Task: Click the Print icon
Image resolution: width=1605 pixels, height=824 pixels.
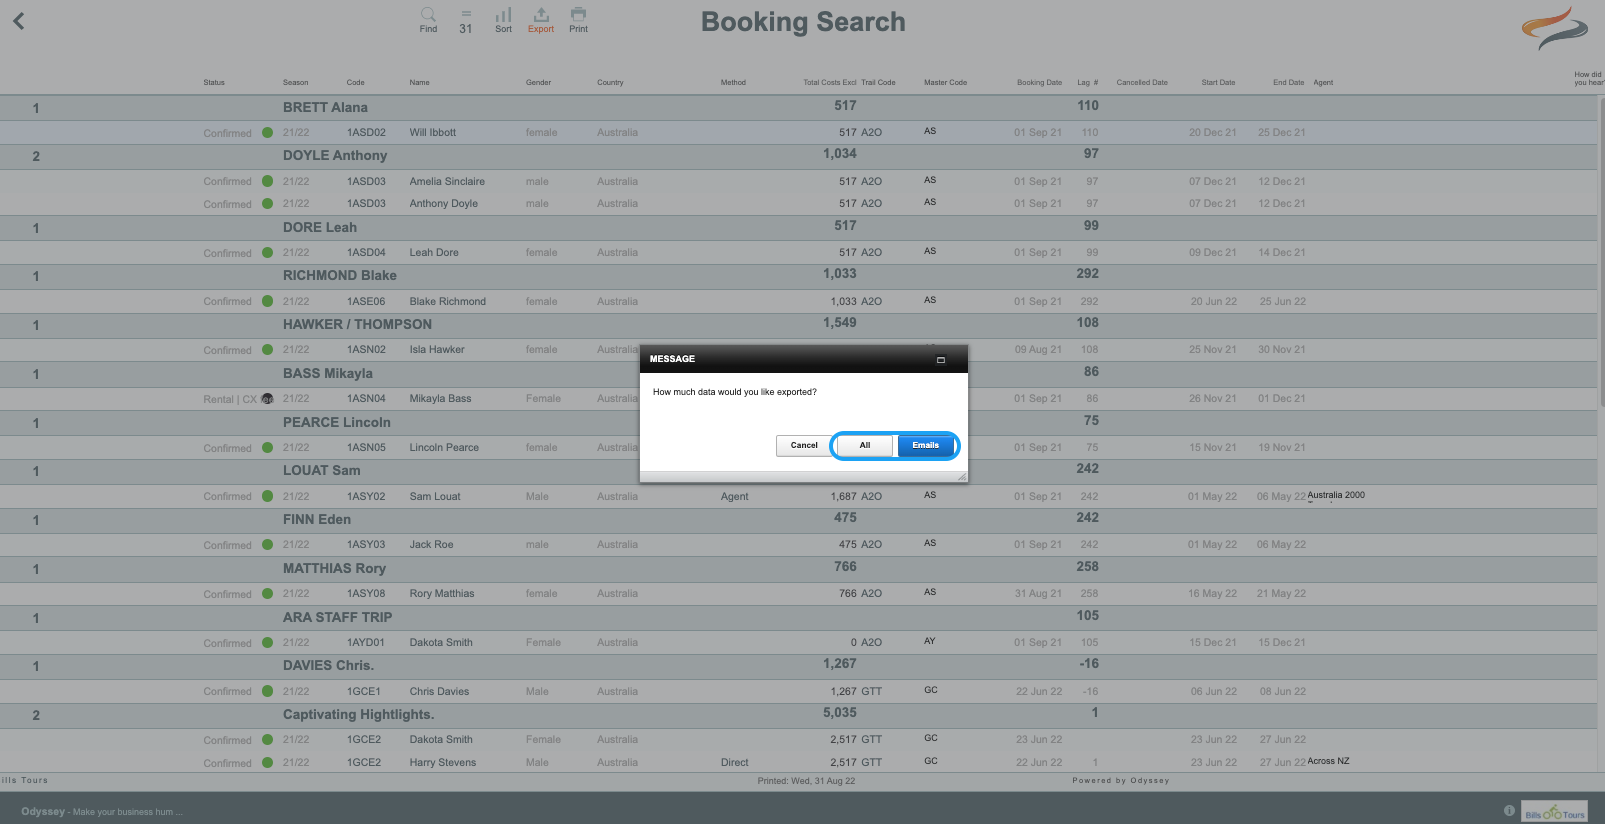Action: [578, 20]
